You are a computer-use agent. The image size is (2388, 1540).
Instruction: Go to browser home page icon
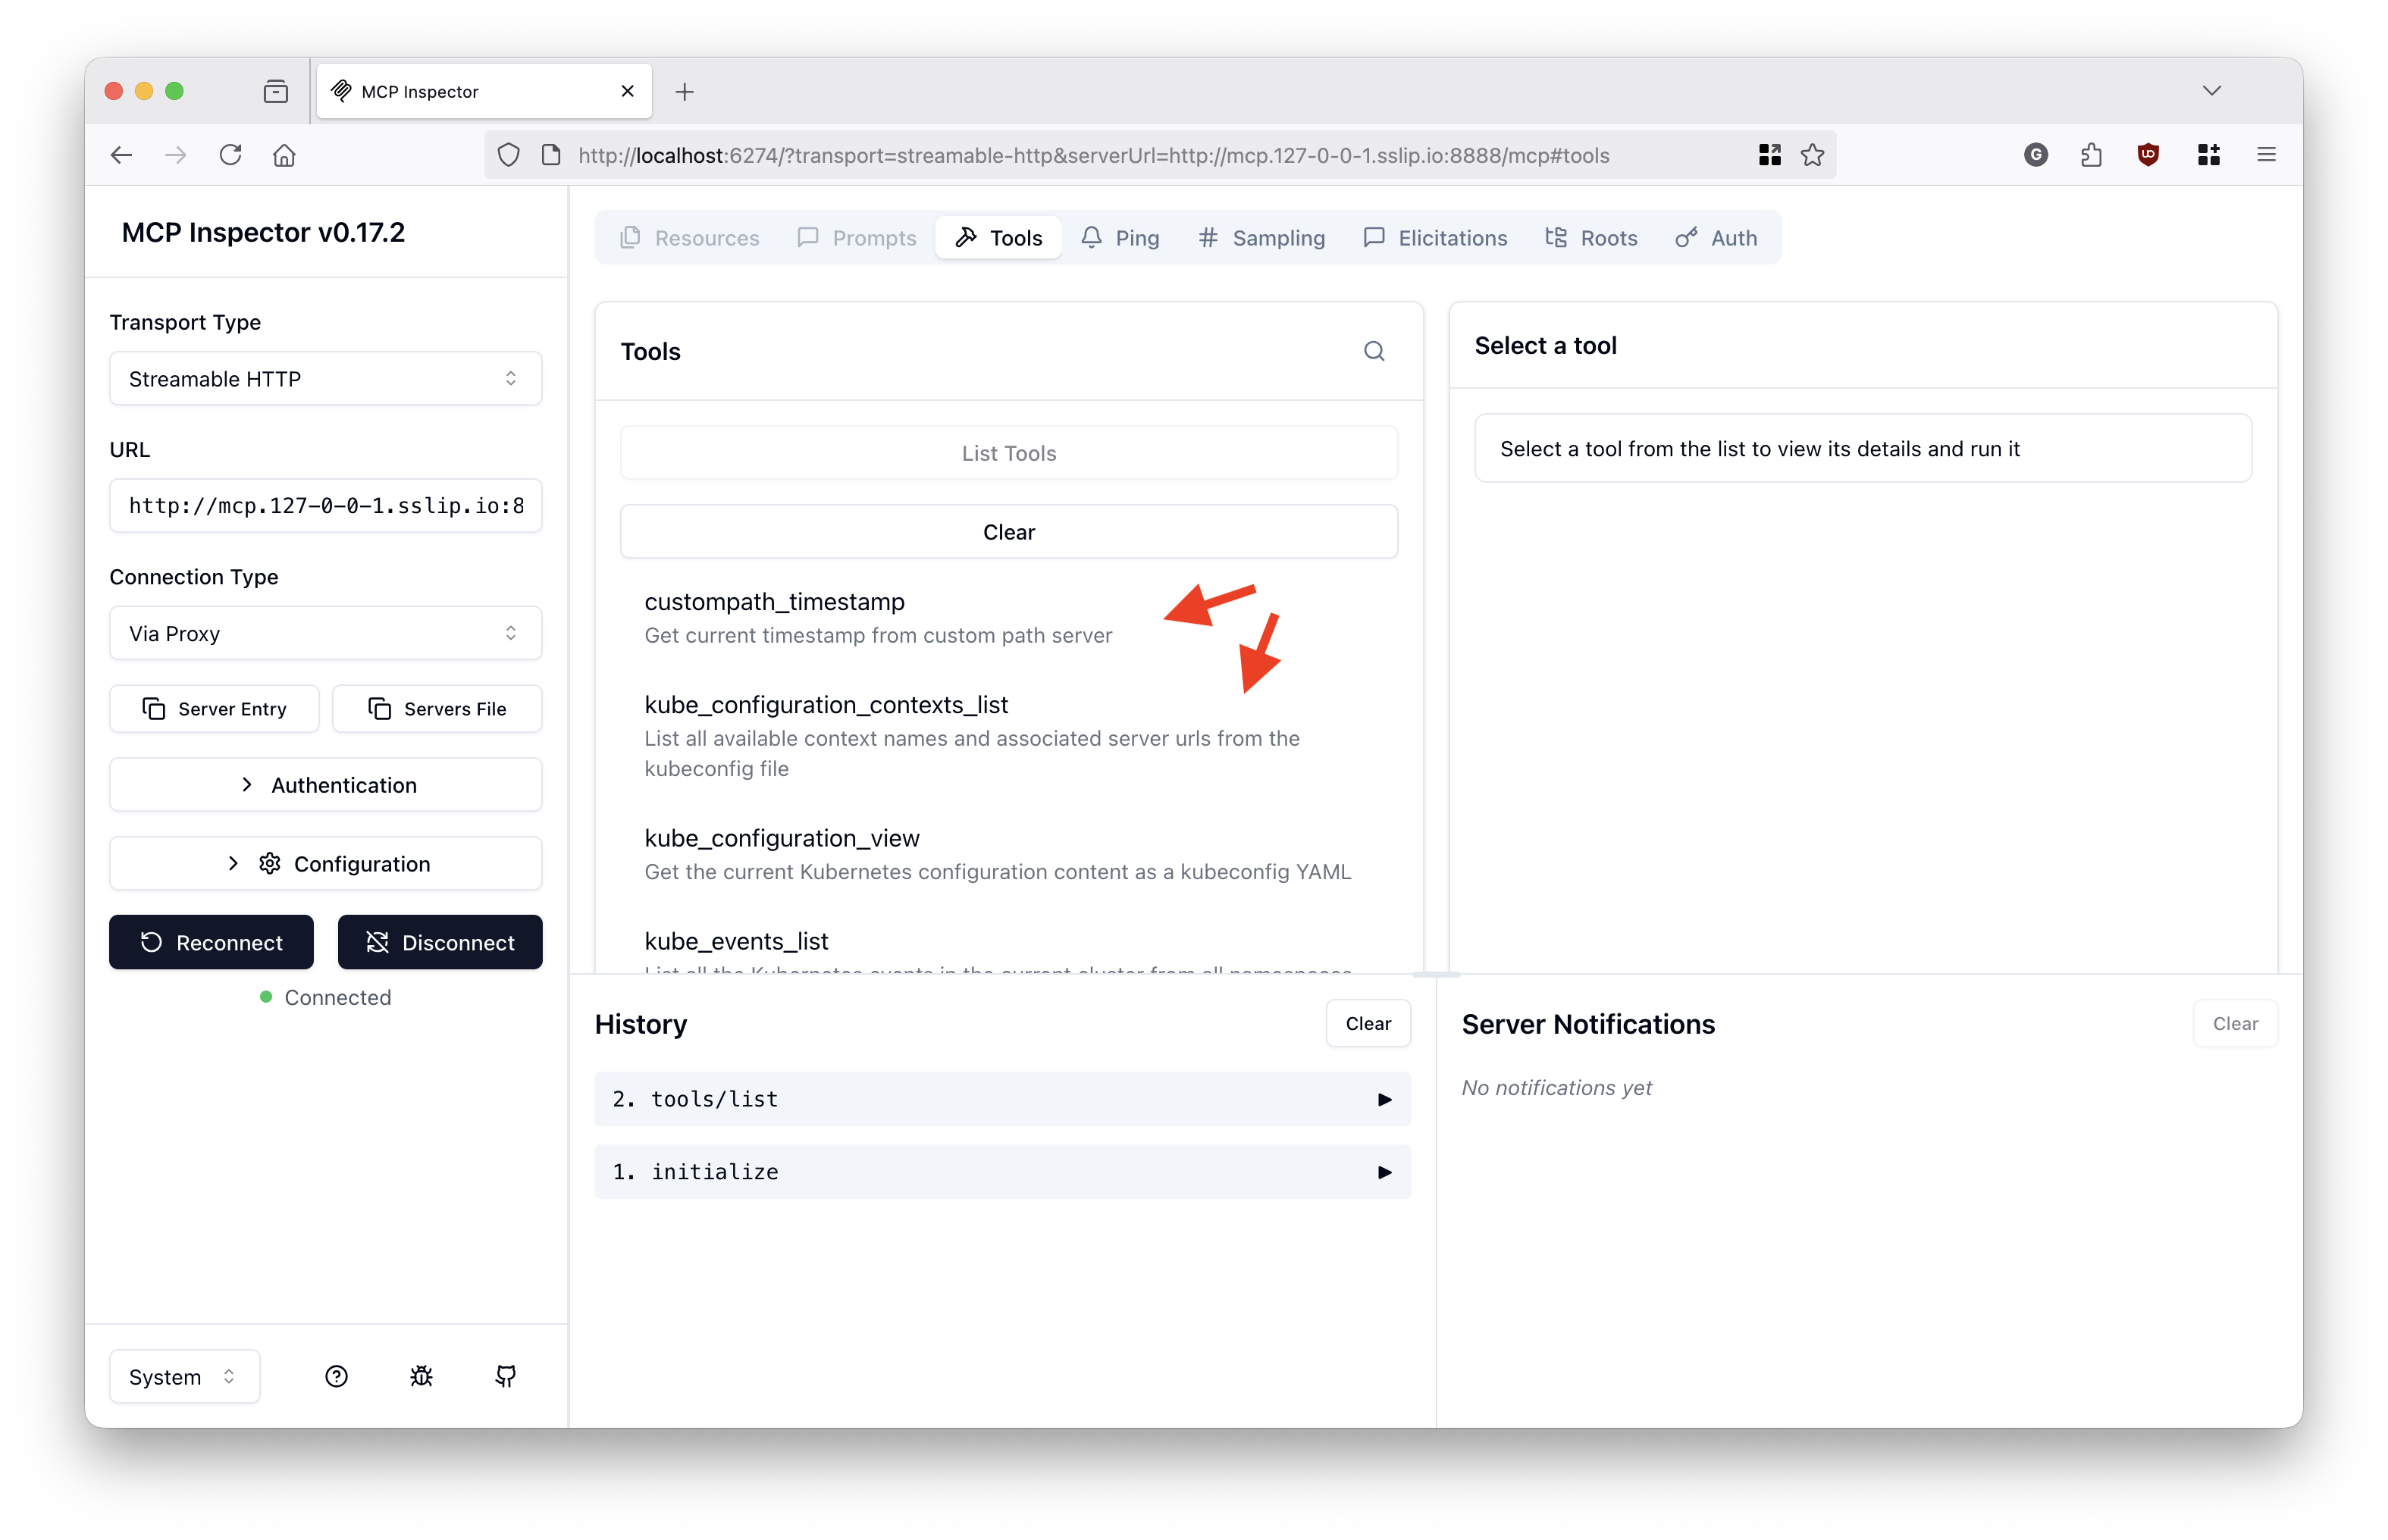coord(285,155)
